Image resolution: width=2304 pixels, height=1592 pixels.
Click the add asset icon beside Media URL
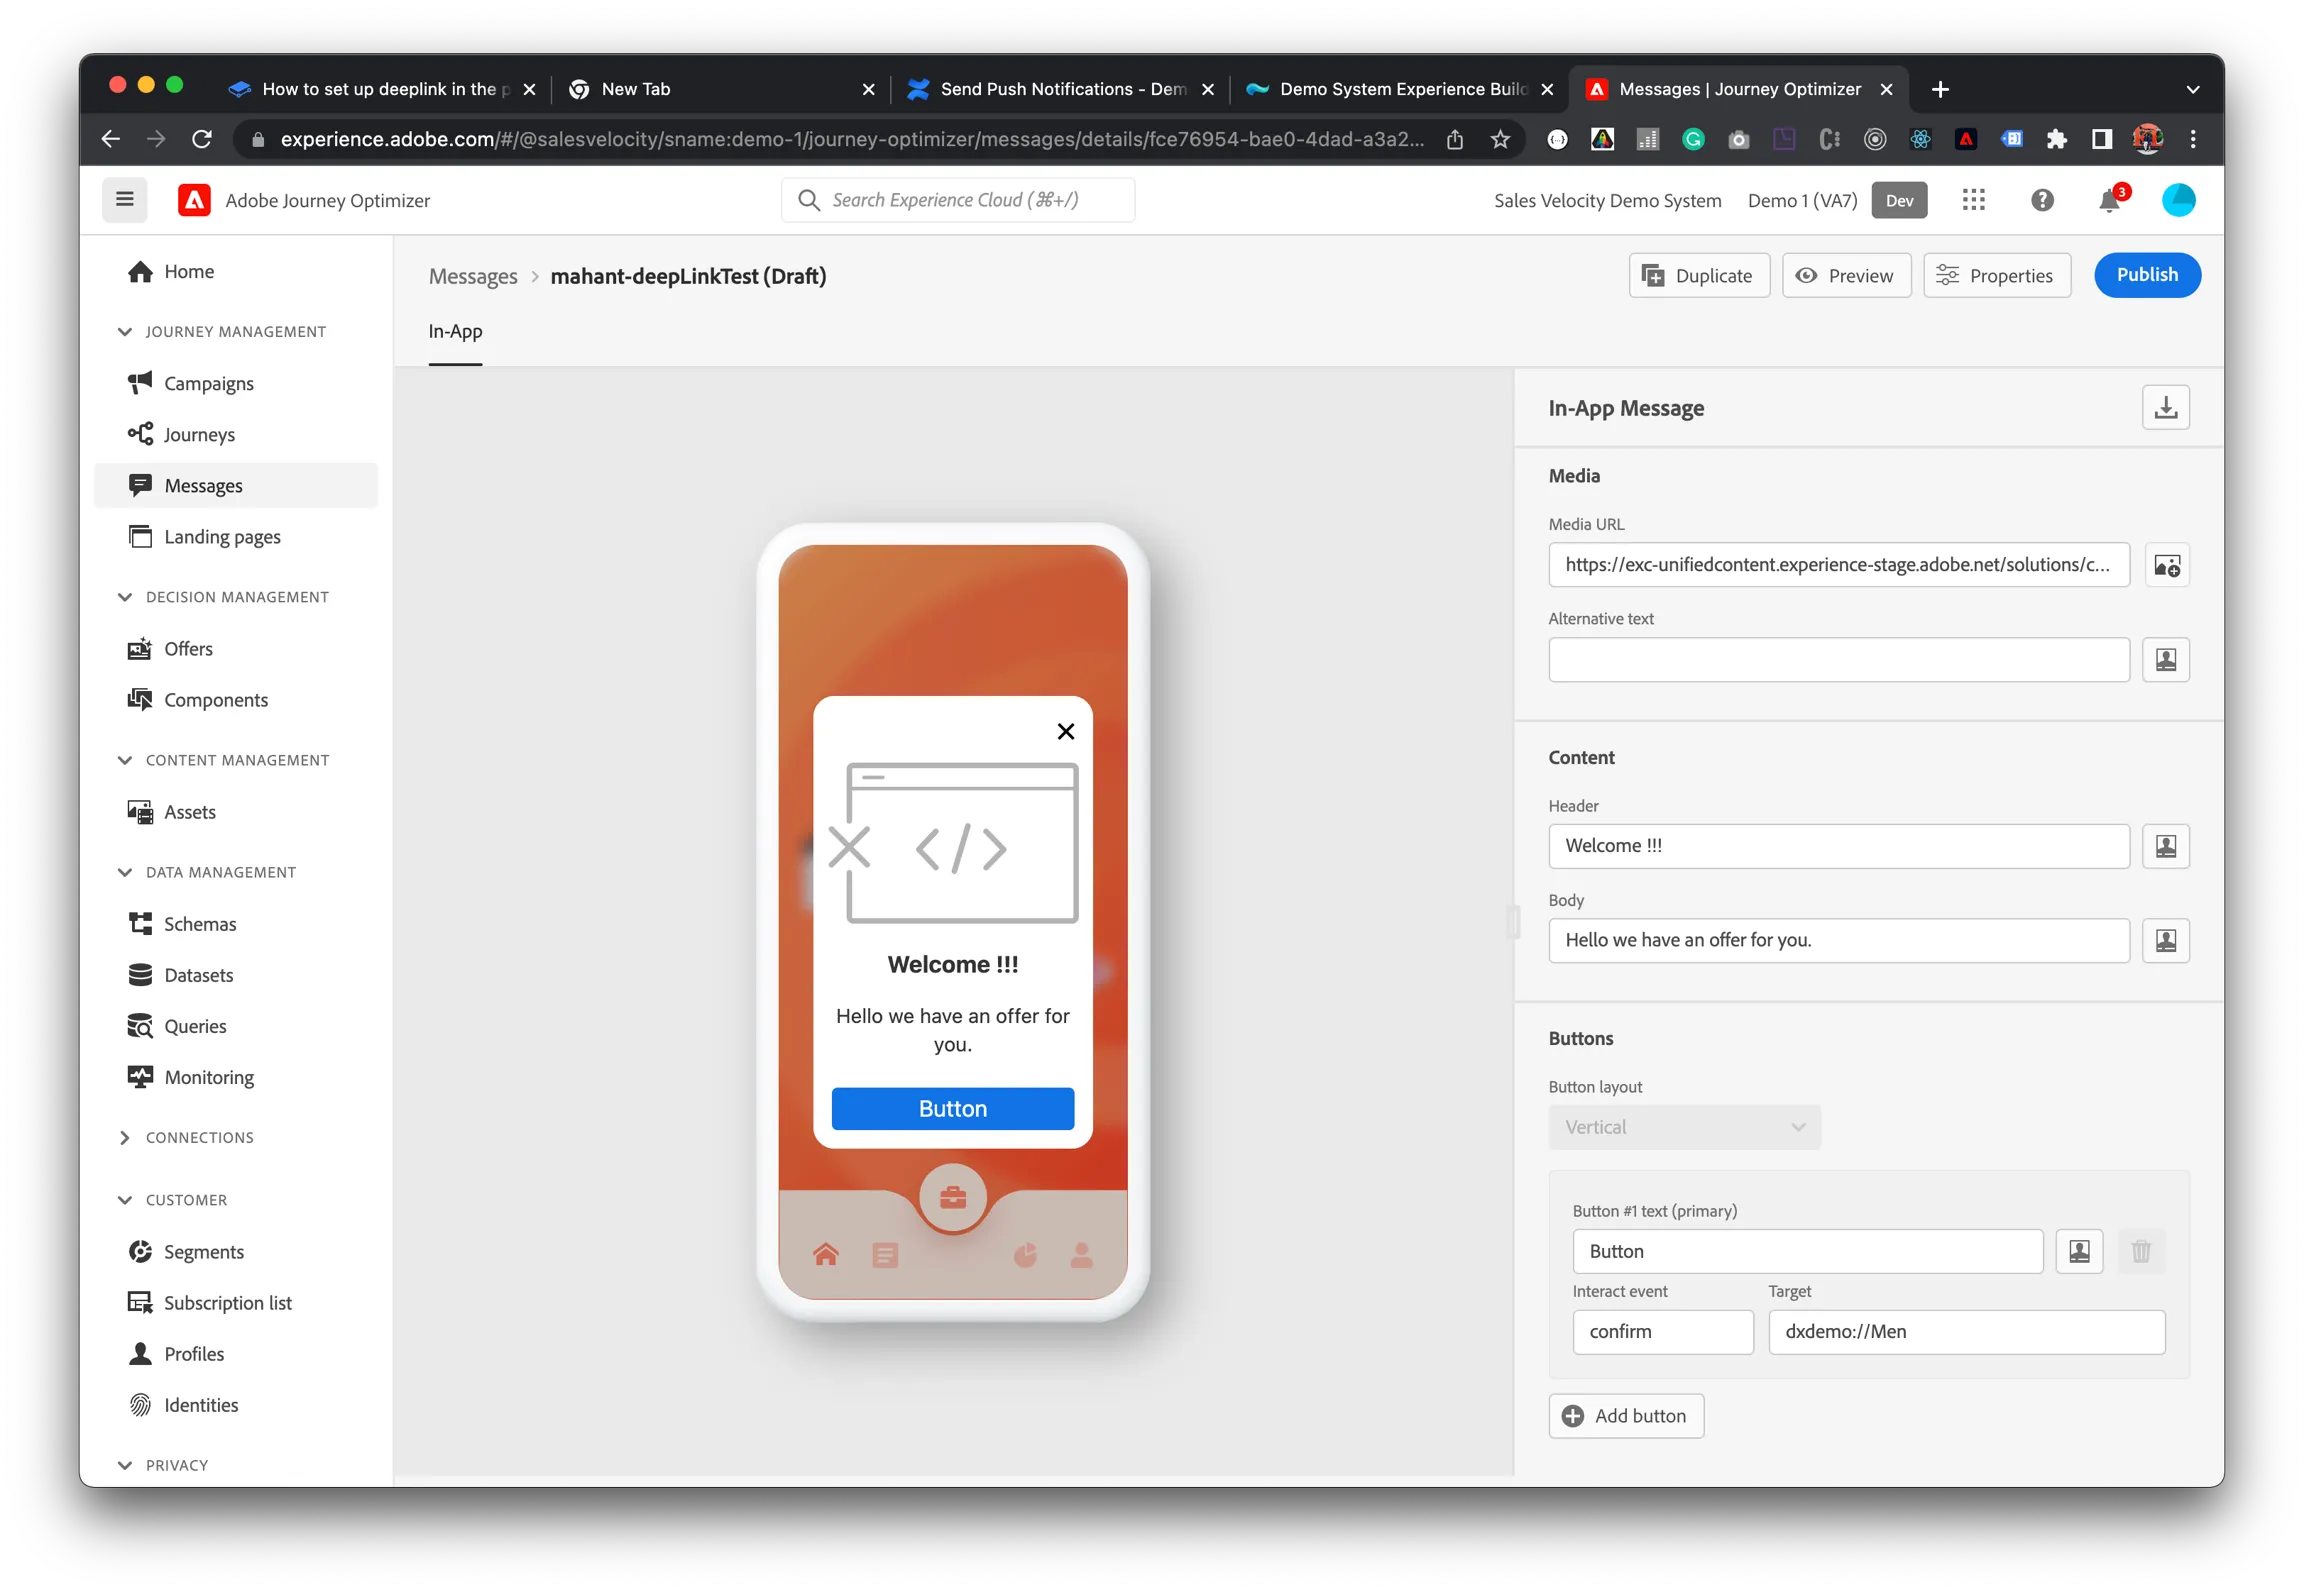2165,565
